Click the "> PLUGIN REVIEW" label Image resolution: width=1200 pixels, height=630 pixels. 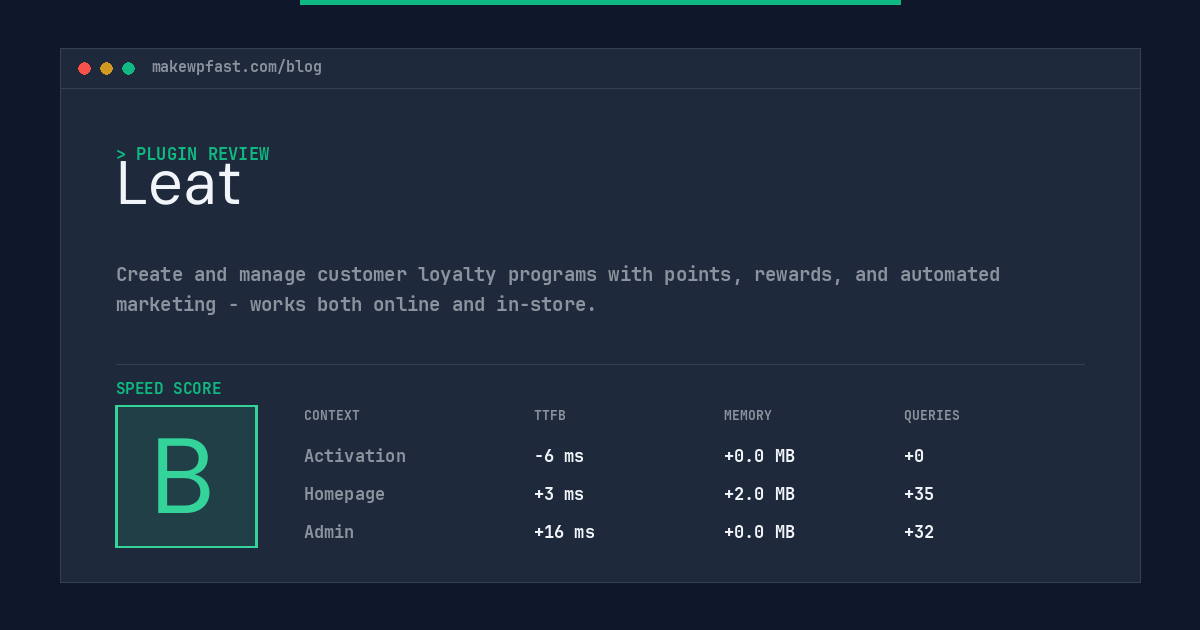pyautogui.click(x=193, y=154)
